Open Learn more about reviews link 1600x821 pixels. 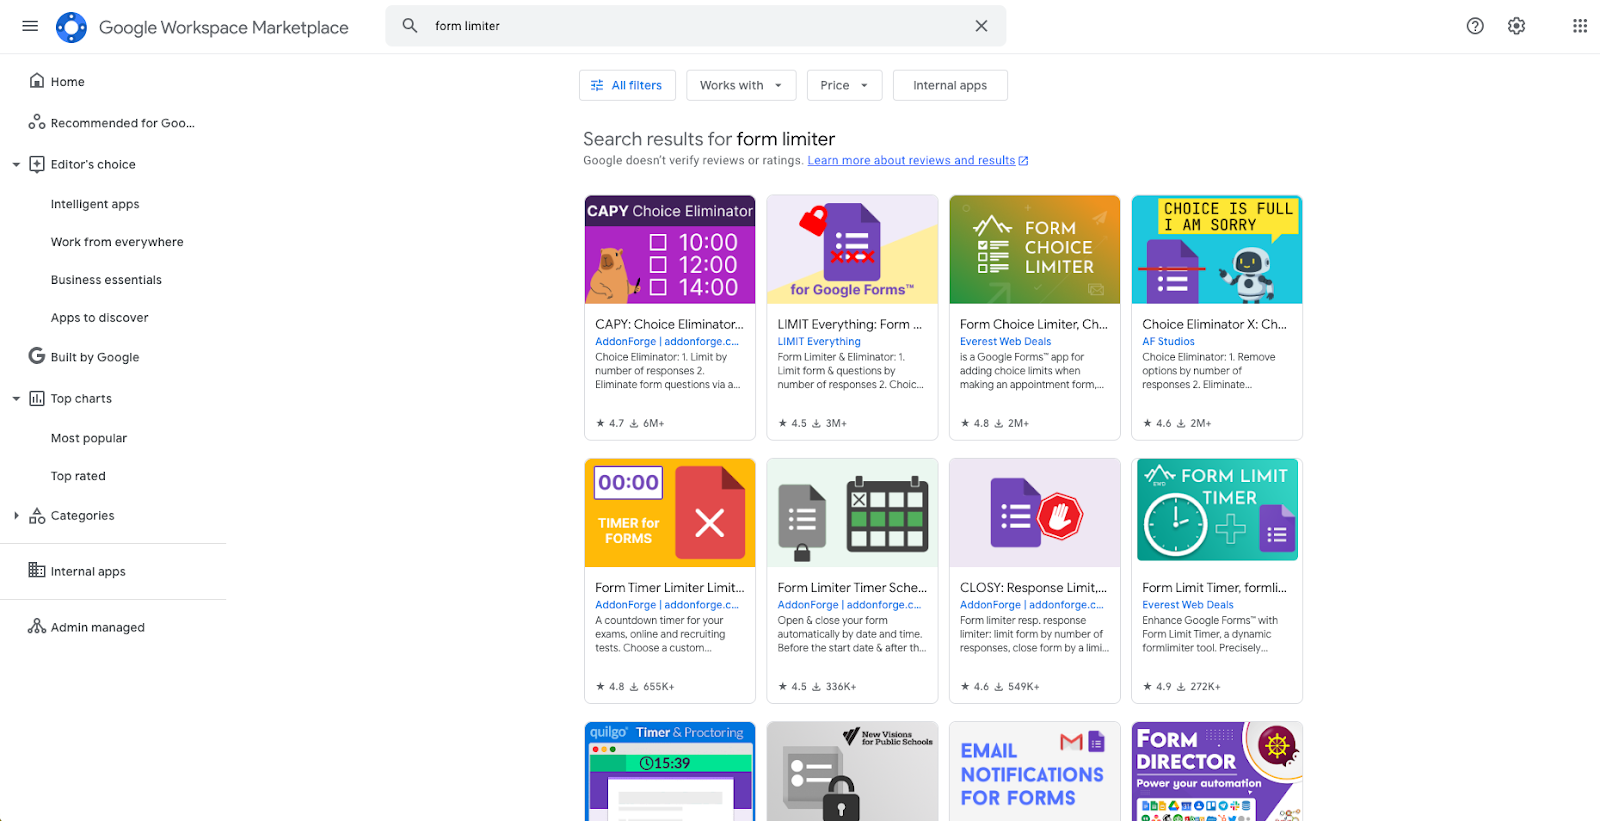911,160
